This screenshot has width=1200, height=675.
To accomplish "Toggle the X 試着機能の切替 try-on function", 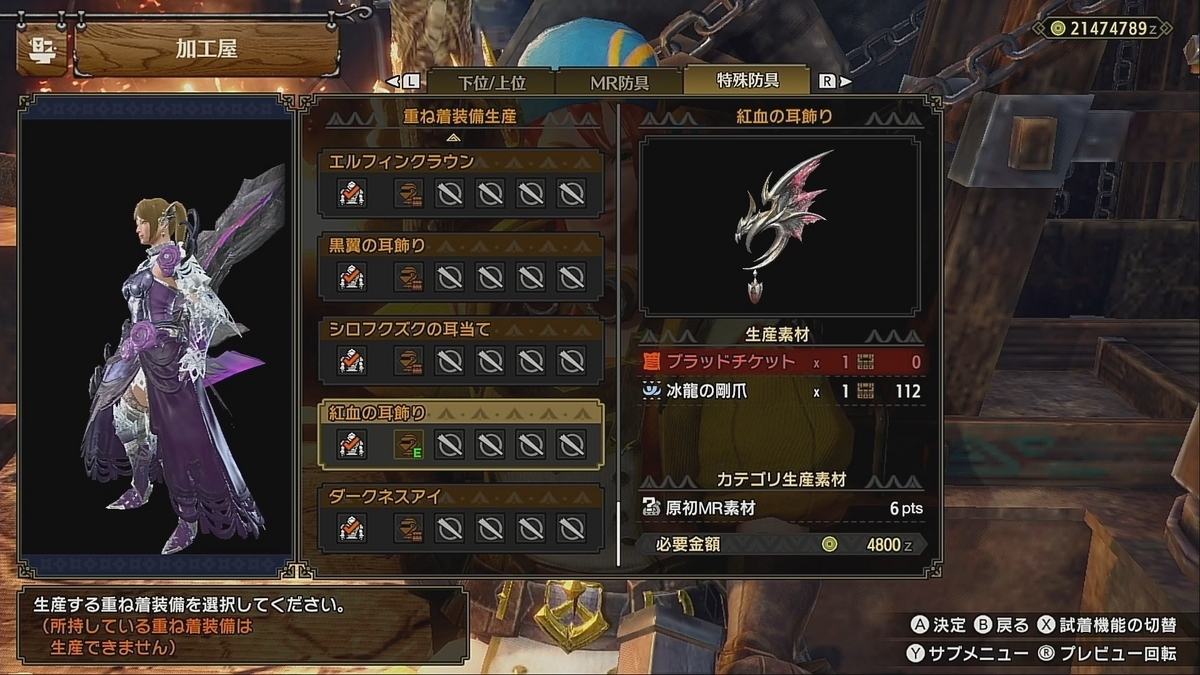I will pos(1106,625).
